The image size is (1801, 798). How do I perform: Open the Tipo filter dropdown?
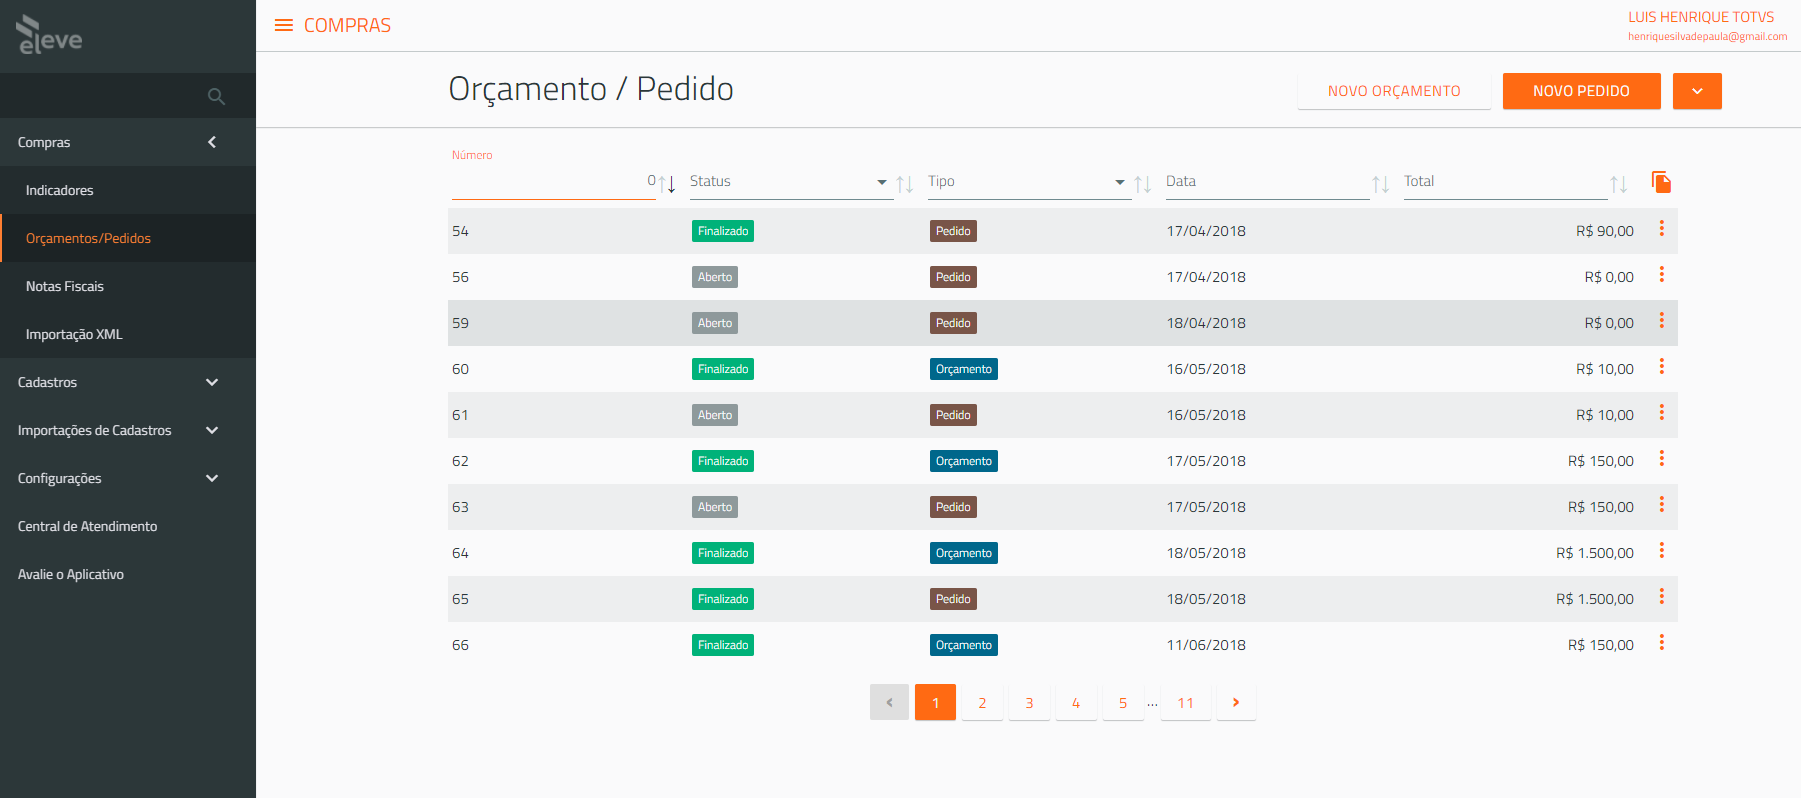[1120, 182]
